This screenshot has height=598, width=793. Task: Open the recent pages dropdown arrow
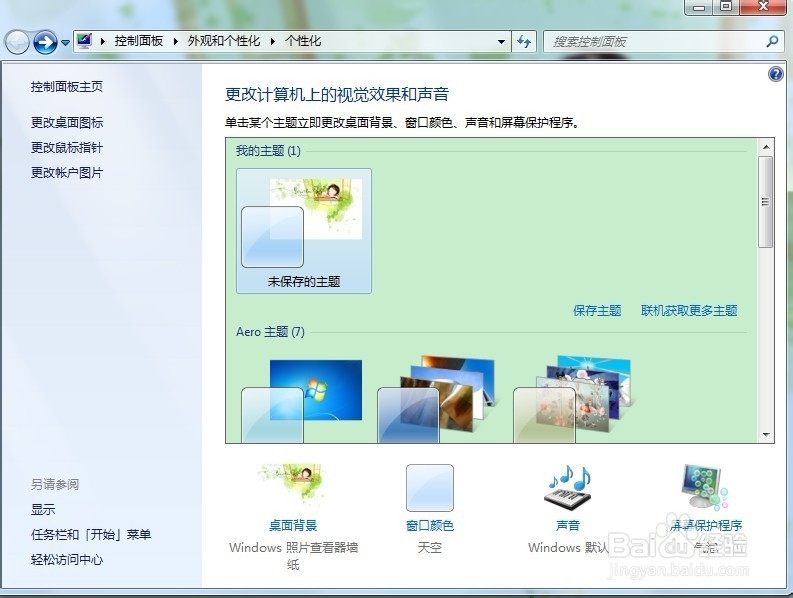pos(65,43)
